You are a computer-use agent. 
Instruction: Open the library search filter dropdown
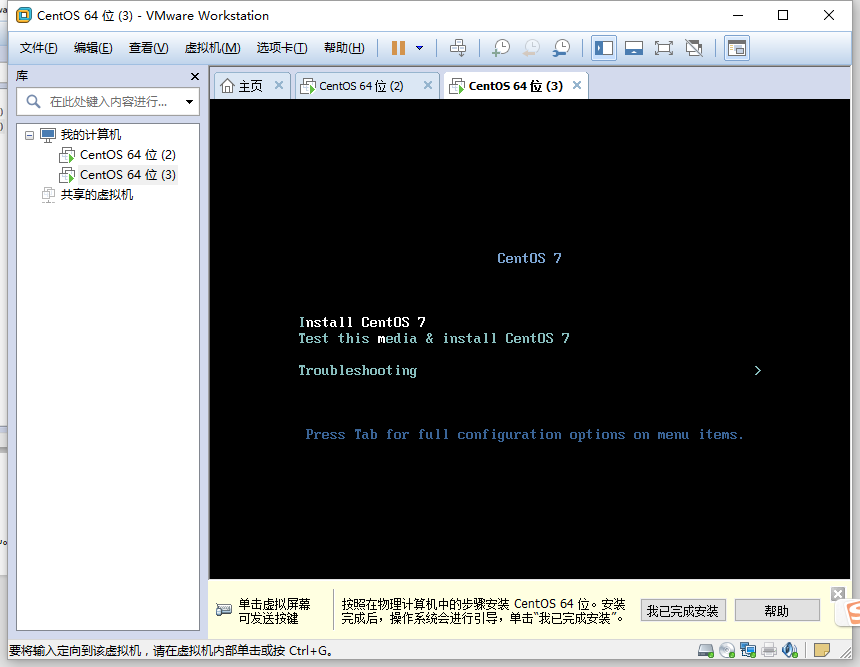click(188, 102)
